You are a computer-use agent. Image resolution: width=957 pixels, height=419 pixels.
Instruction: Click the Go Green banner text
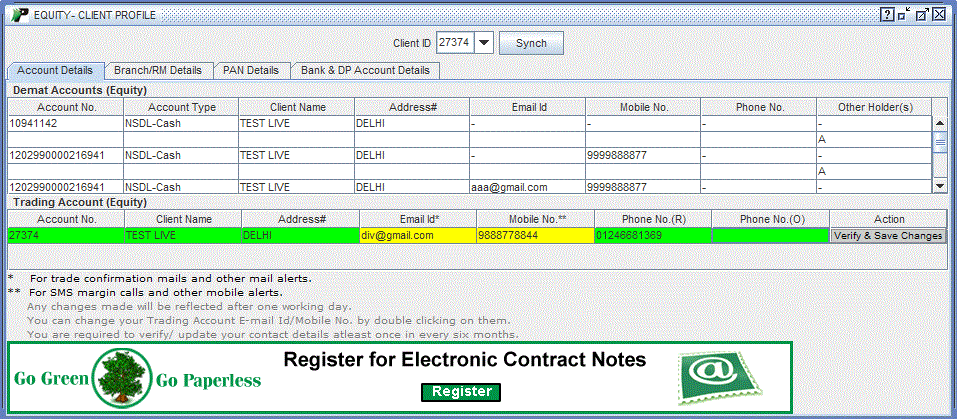point(52,381)
